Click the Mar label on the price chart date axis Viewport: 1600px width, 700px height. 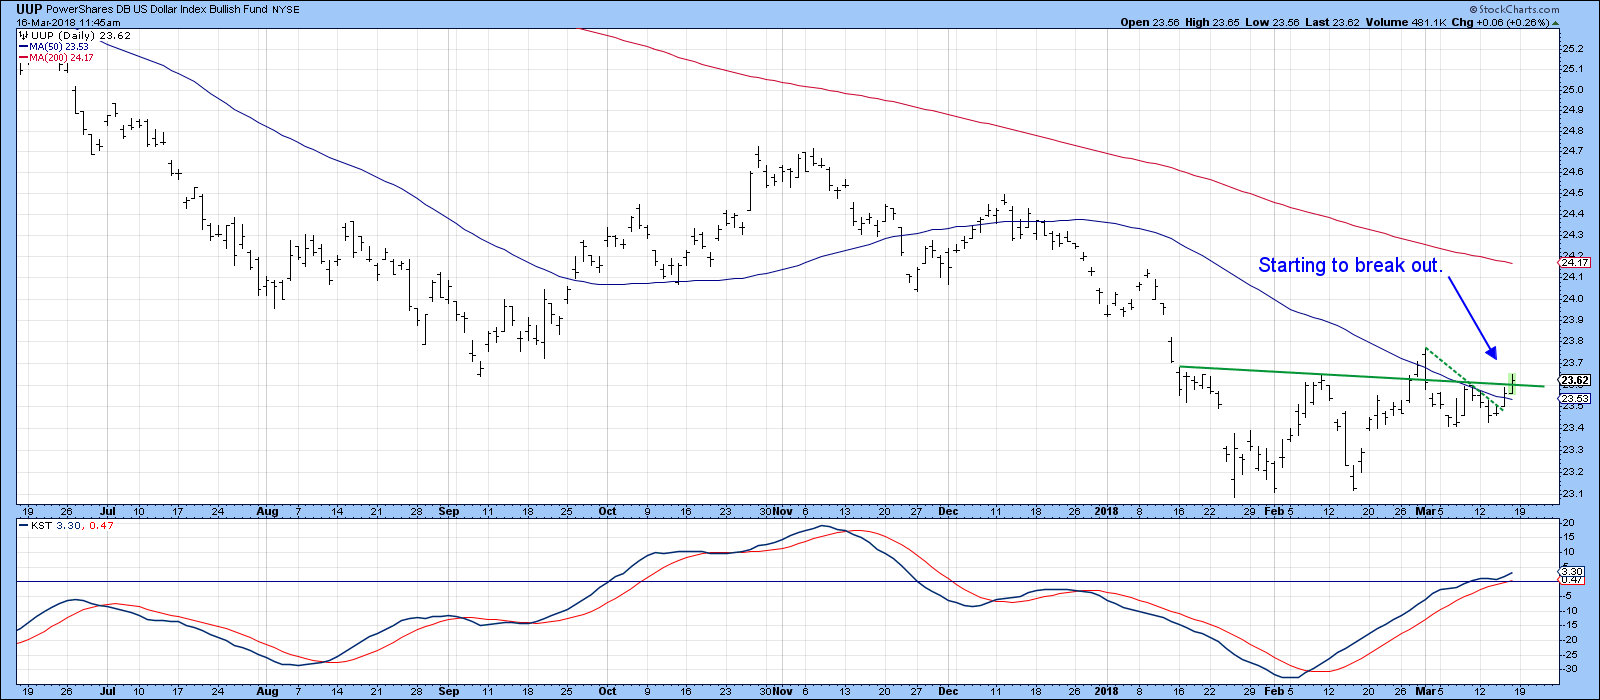tap(1424, 511)
